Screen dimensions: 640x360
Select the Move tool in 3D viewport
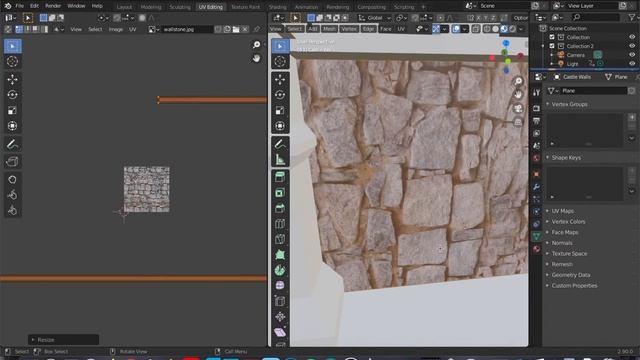tap(280, 79)
